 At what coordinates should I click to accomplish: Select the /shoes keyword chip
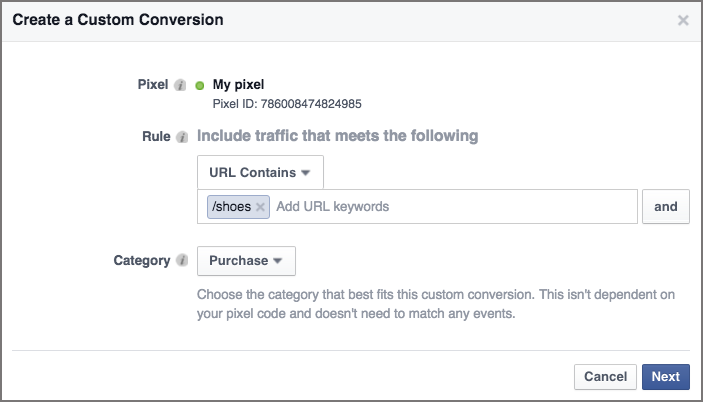231,207
